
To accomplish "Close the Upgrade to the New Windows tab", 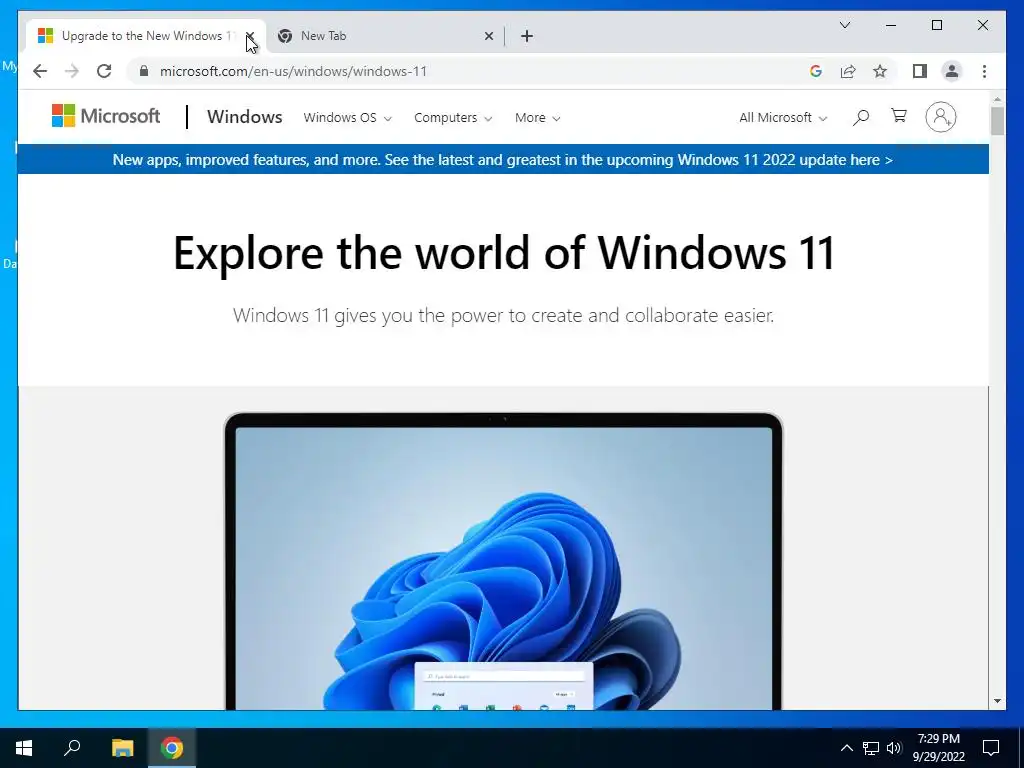I will click(249, 36).
